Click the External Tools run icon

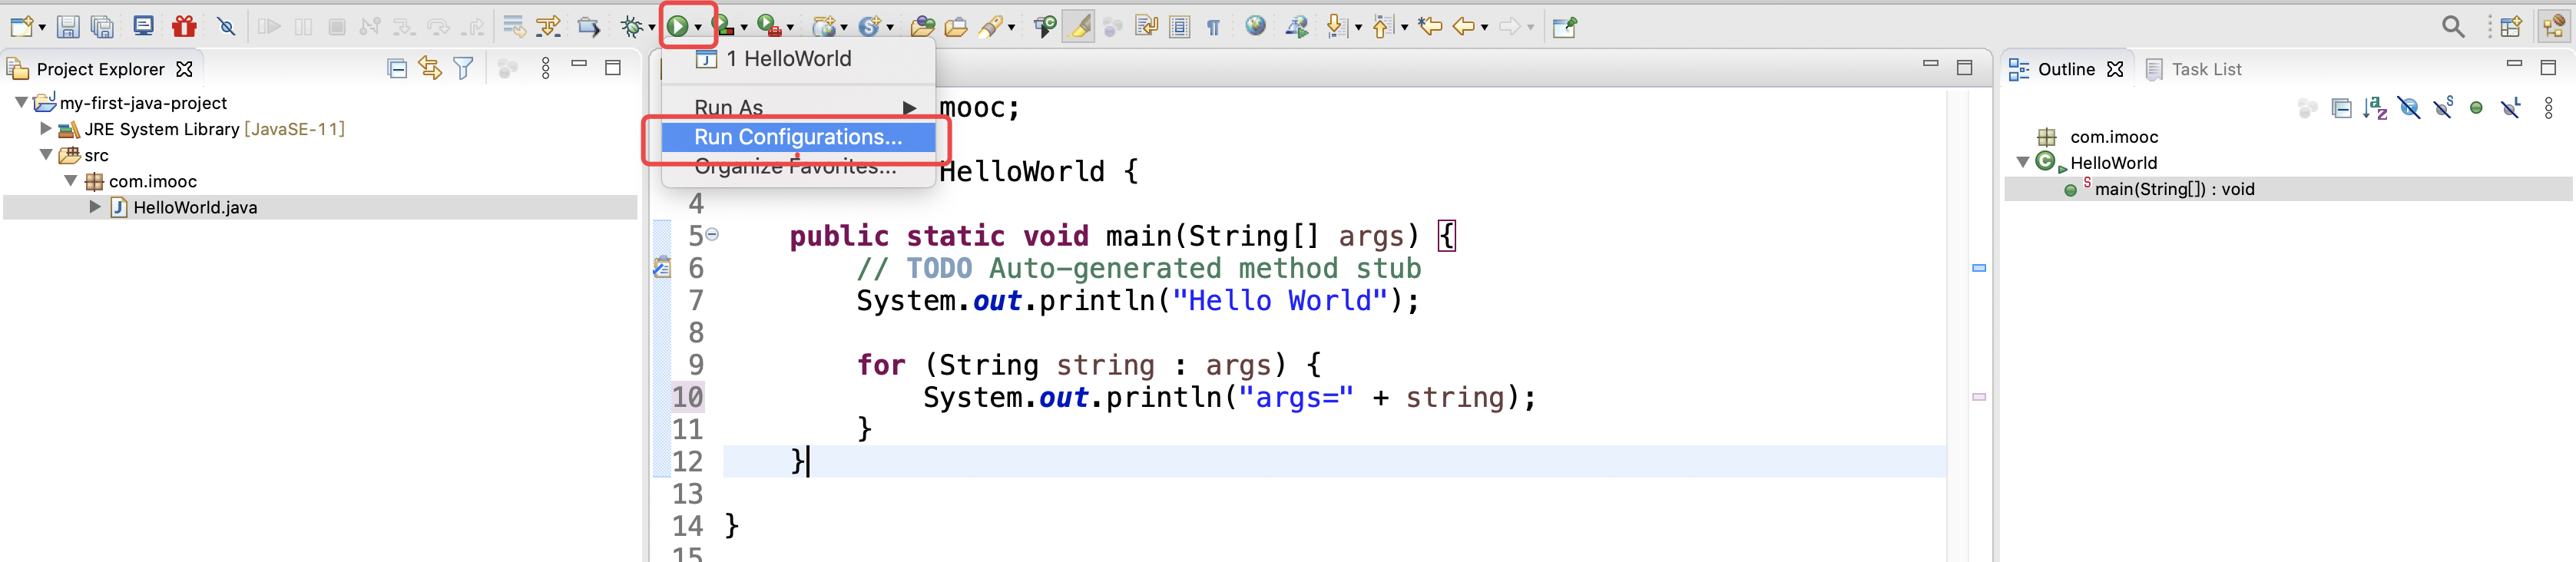[769, 26]
